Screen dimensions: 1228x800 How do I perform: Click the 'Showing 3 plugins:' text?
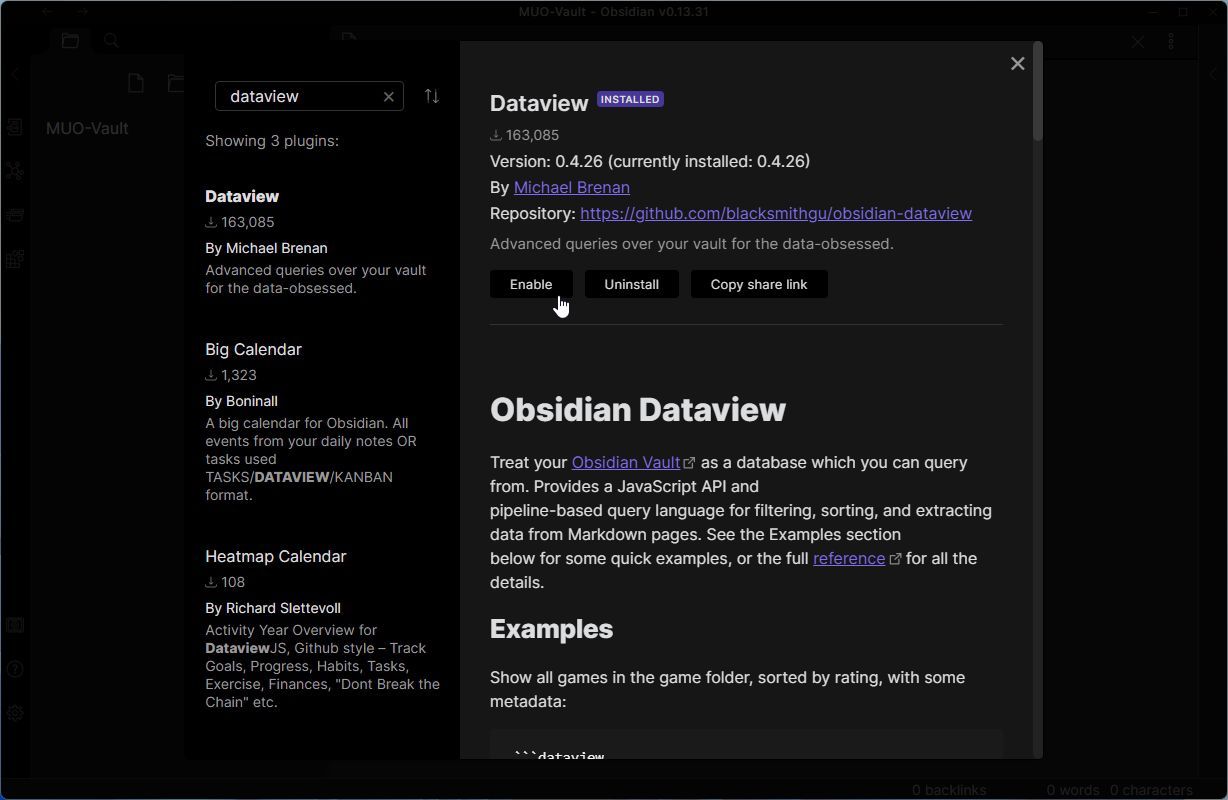[272, 141]
